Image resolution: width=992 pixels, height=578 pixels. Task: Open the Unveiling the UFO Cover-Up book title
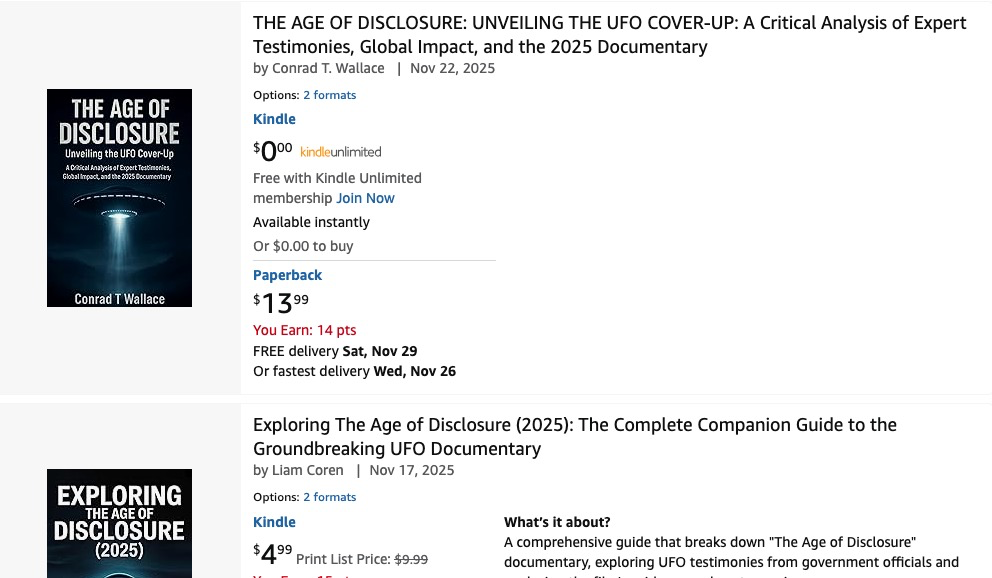(609, 35)
